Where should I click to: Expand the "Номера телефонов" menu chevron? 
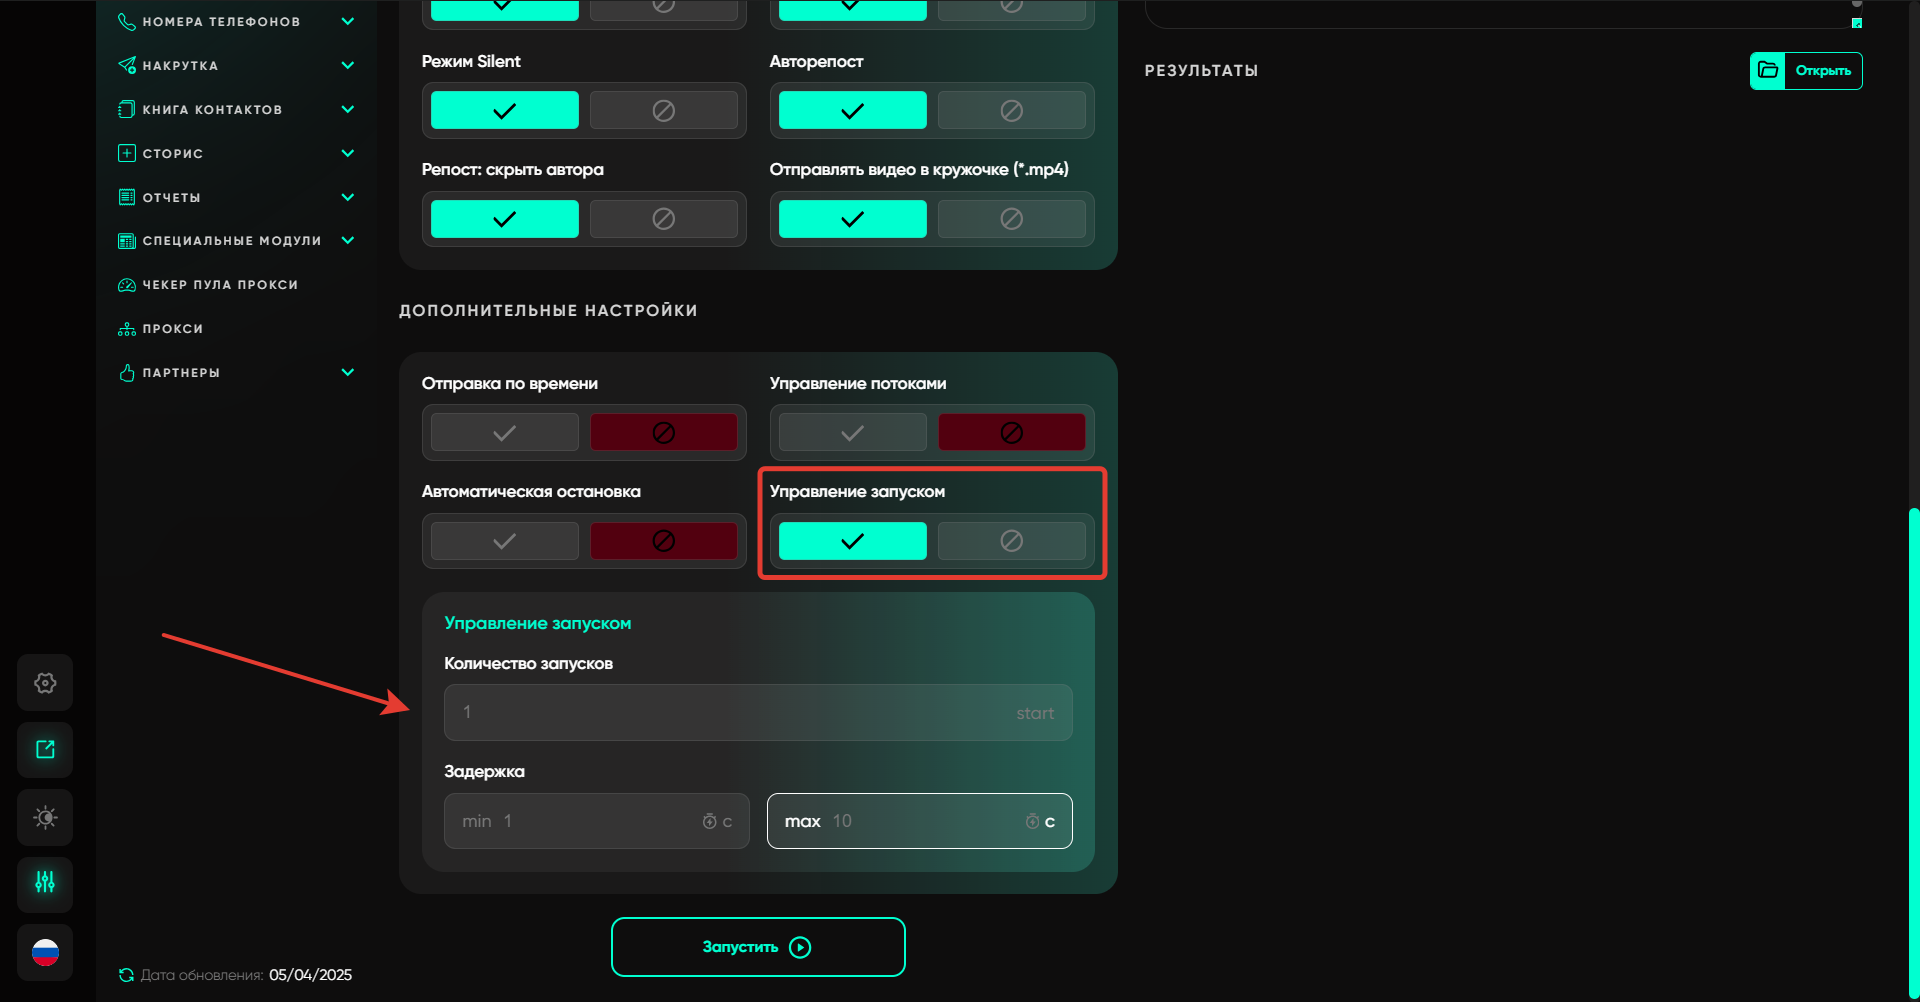tap(348, 21)
